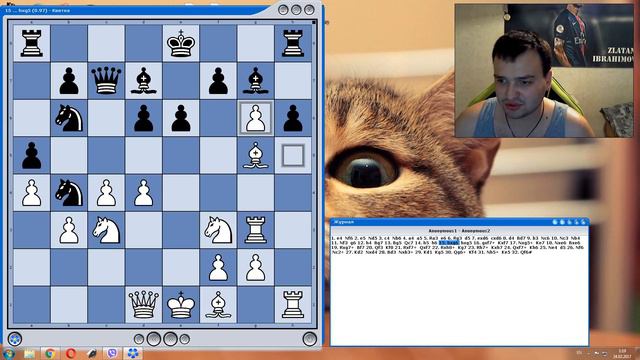This screenshot has width=640, height=360.
Task: Select the black pawn on f7
Action: pyautogui.click(x=218, y=80)
